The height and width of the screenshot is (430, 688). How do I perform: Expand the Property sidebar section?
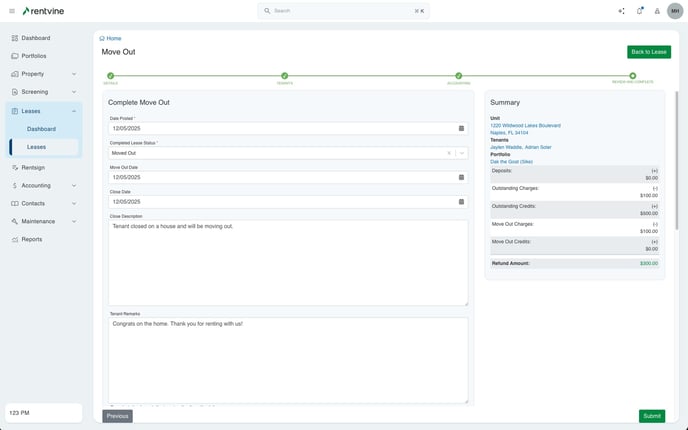point(74,74)
